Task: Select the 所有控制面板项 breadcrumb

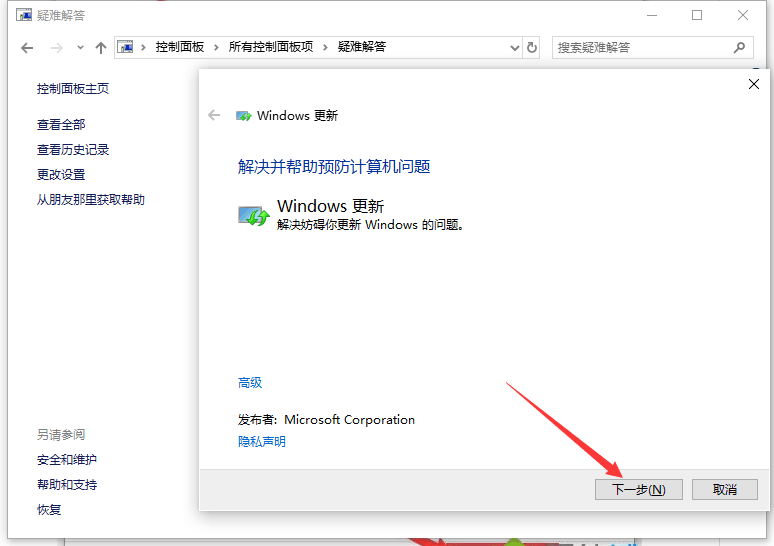Action: [271, 47]
